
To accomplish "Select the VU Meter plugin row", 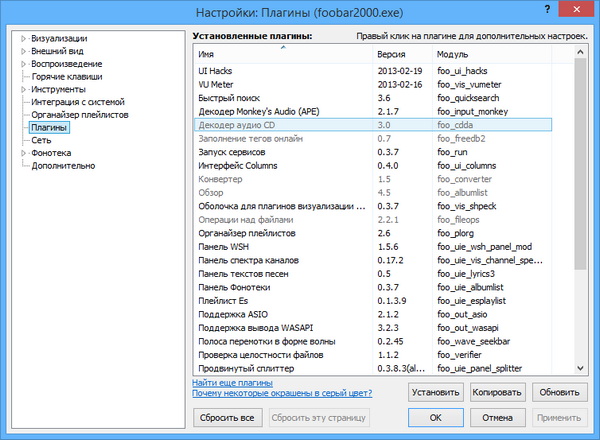I will pos(373,85).
